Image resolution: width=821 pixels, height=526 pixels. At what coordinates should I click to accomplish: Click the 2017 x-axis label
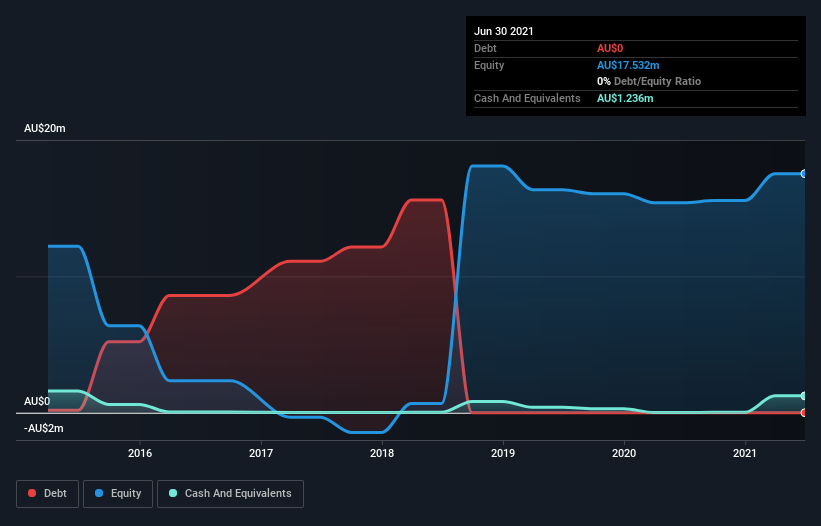(261, 453)
